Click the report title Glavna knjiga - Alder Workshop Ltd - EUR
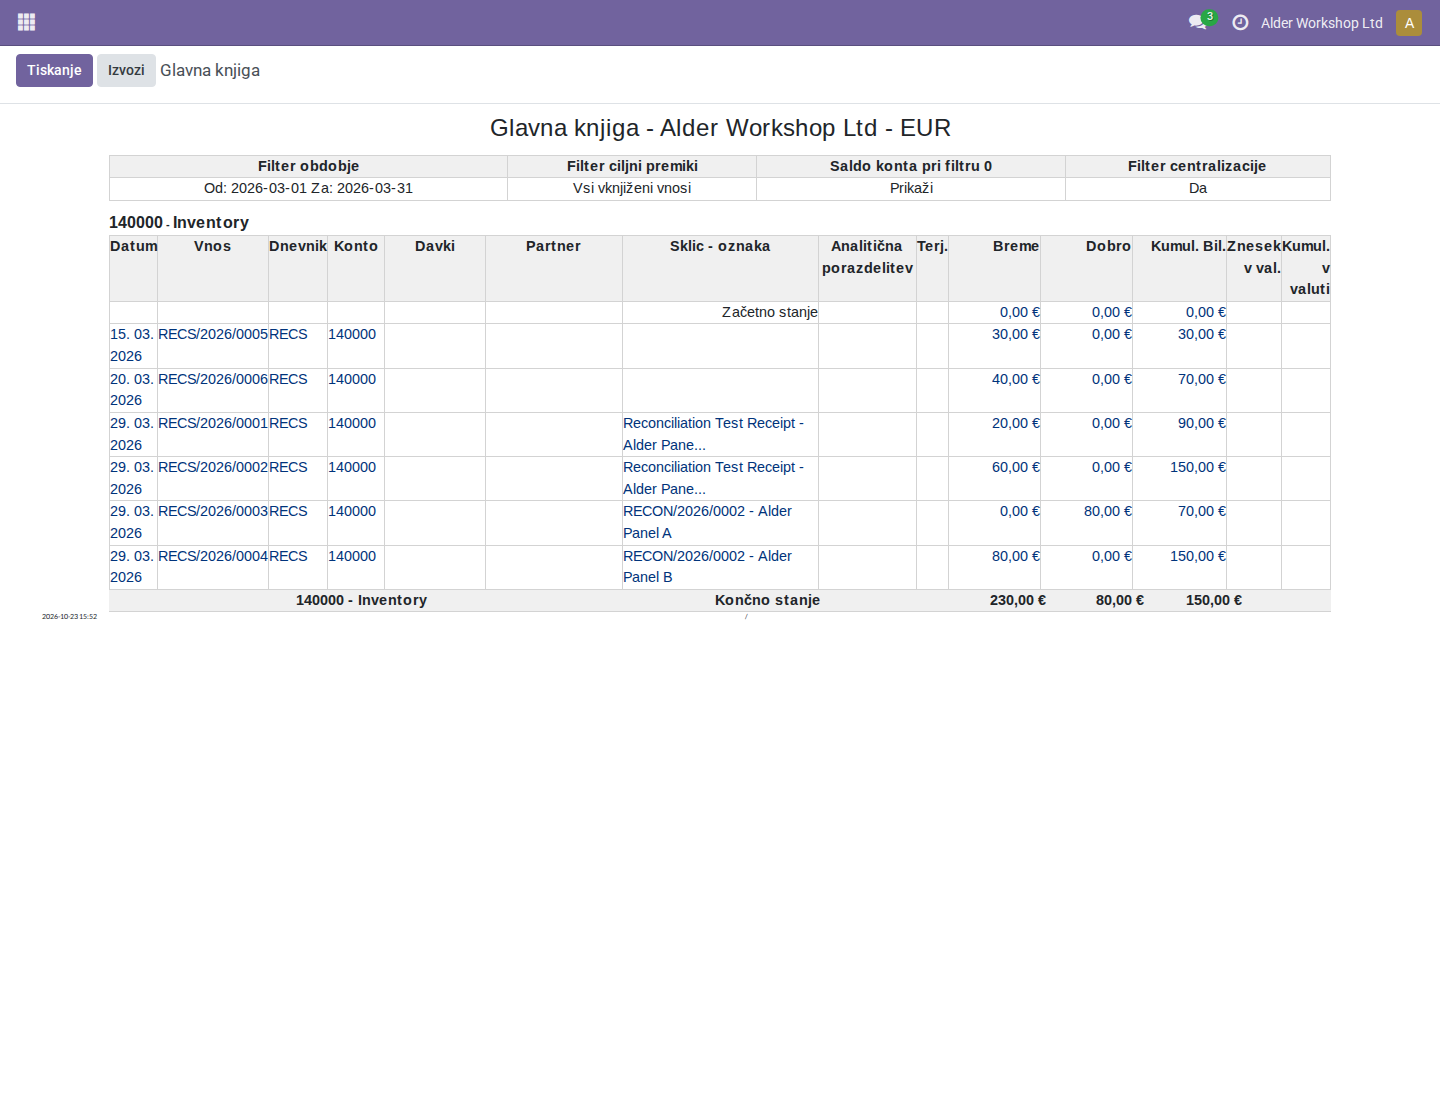This screenshot has width=1440, height=1100. pyautogui.click(x=720, y=128)
